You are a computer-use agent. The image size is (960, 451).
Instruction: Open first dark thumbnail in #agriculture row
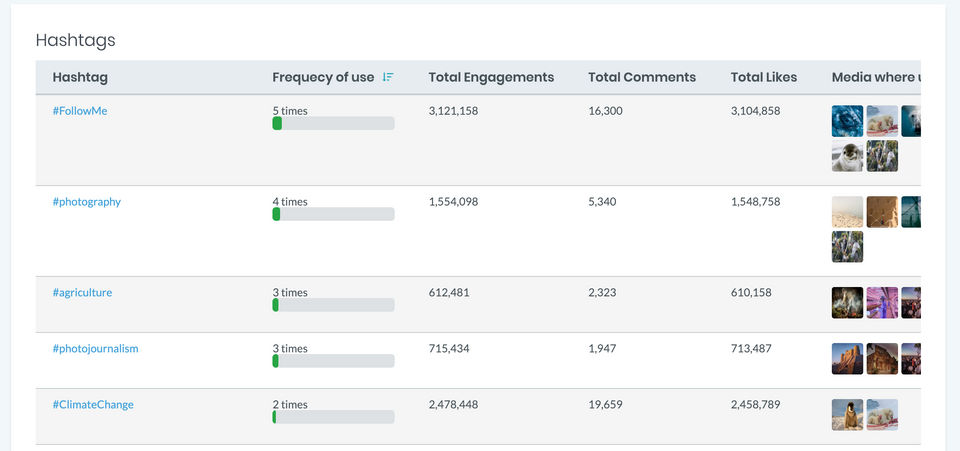pos(847,303)
